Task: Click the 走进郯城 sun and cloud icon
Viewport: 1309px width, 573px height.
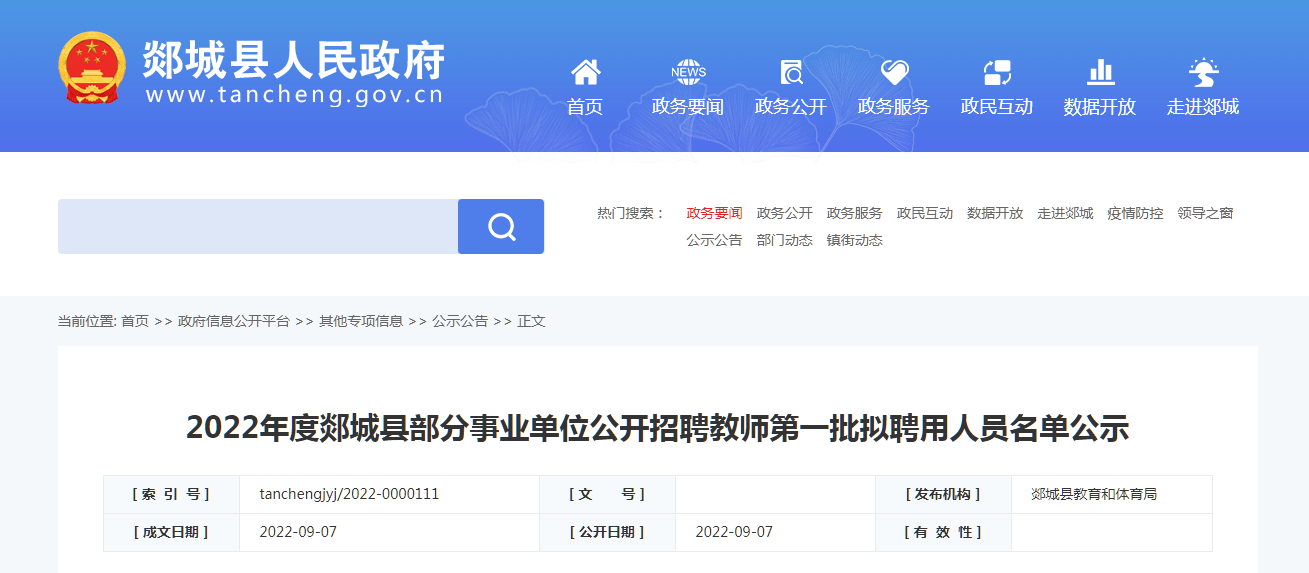Action: point(1203,72)
